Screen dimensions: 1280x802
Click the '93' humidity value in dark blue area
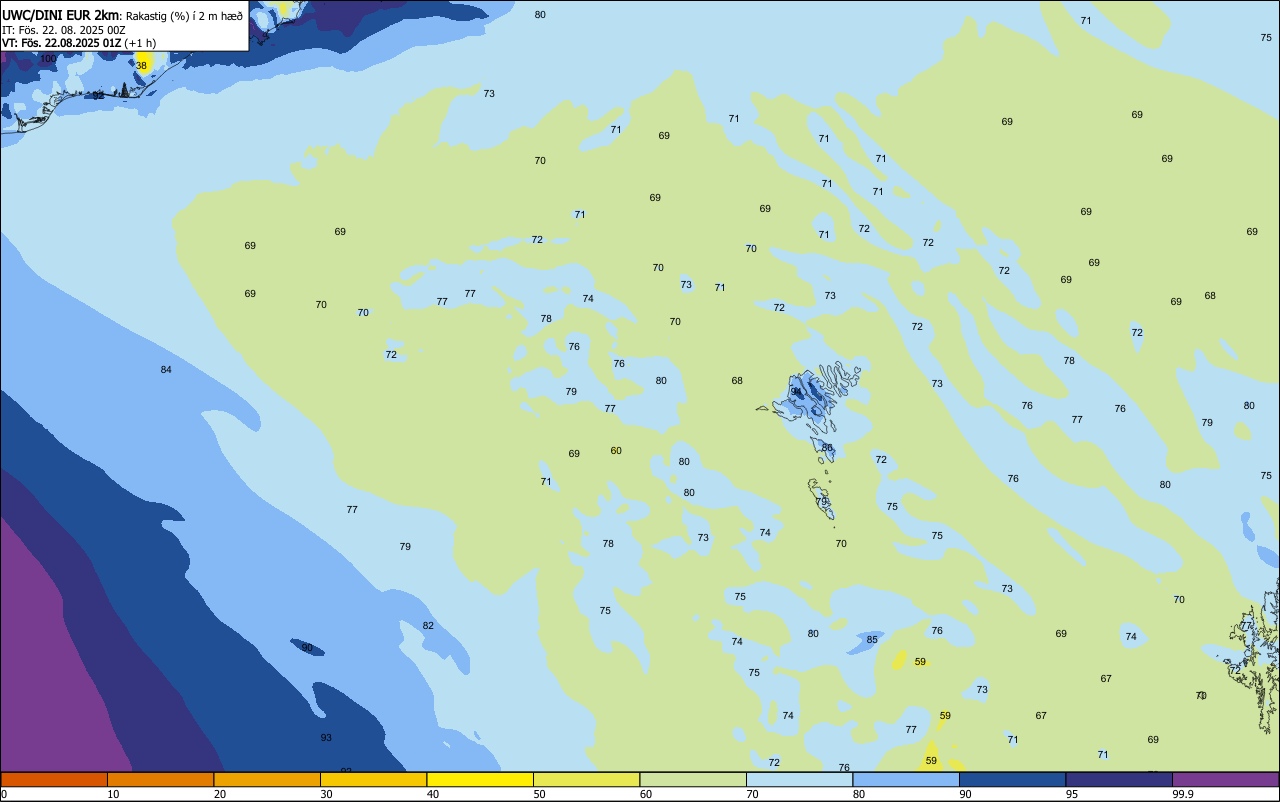pos(326,738)
